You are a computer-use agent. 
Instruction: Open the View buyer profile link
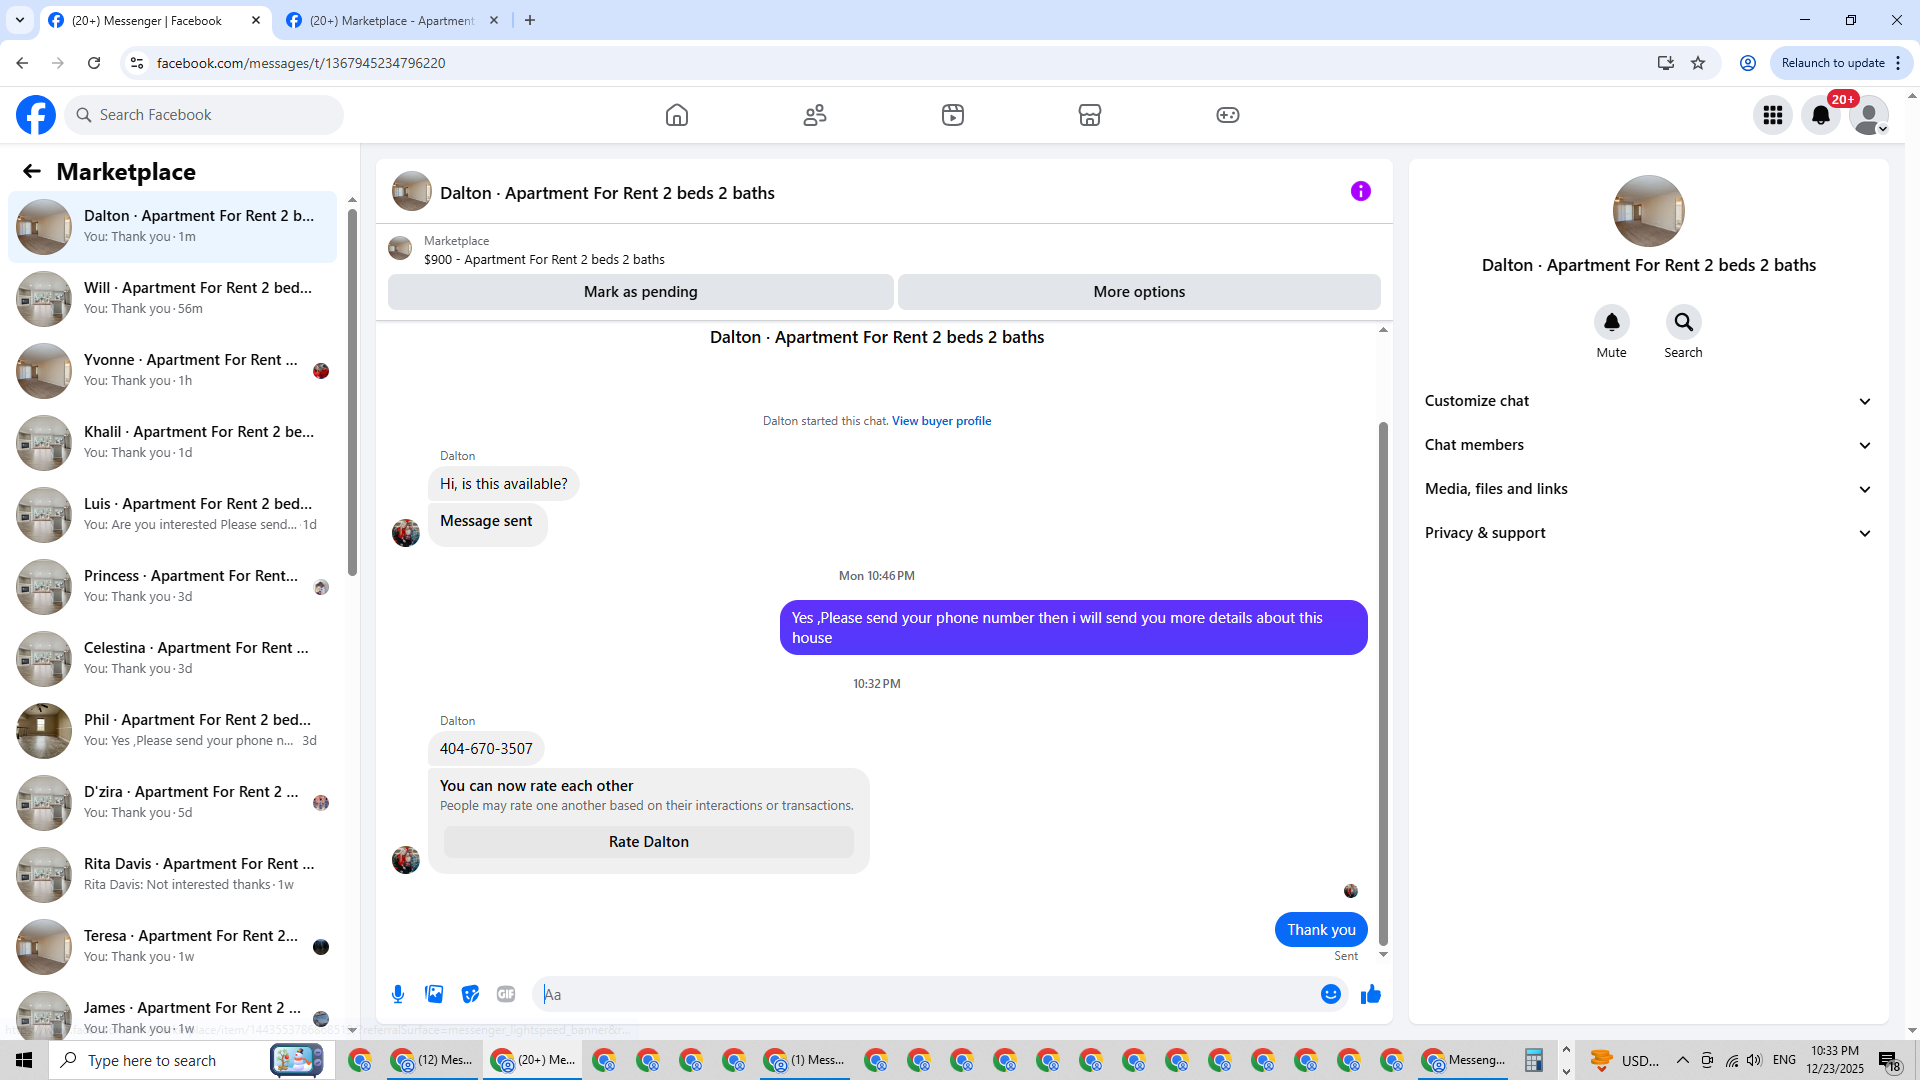pyautogui.click(x=941, y=421)
